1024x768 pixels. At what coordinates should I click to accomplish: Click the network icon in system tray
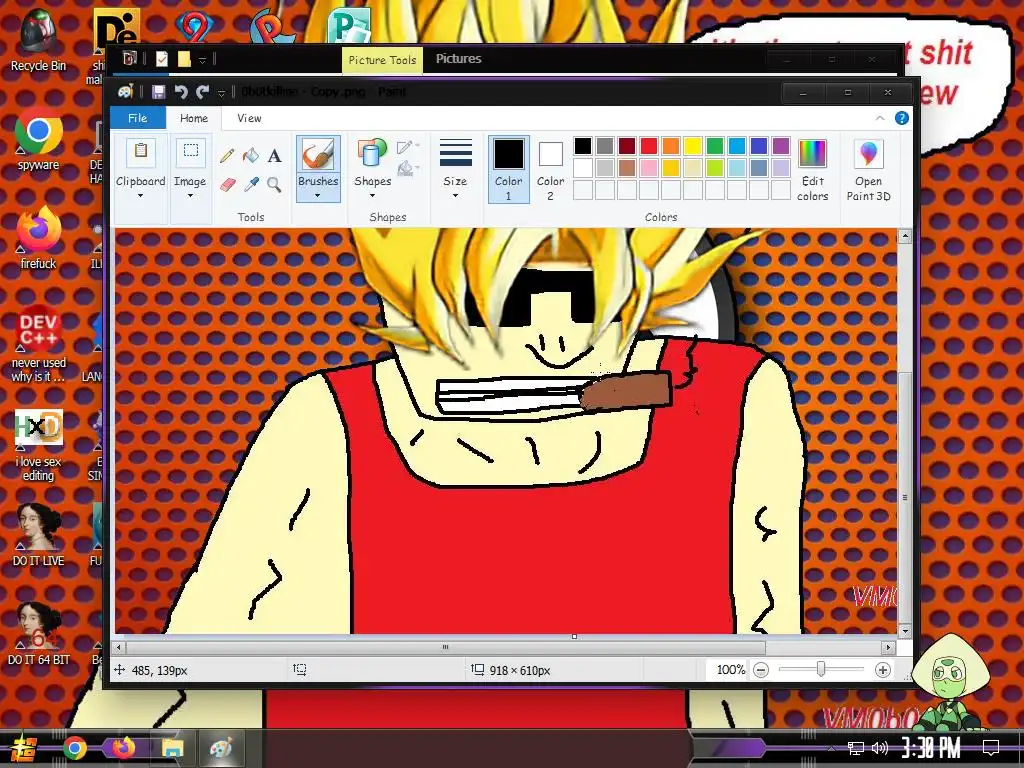[x=855, y=748]
